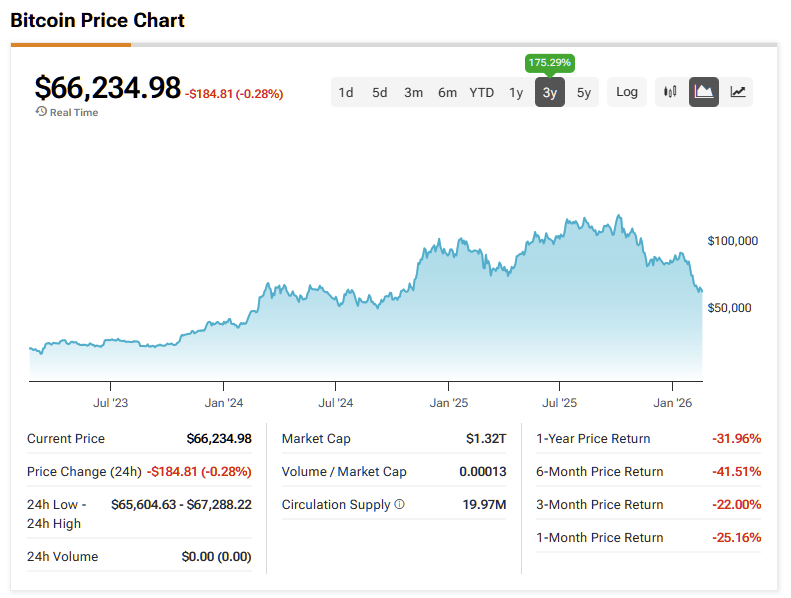
Task: Click the -25.16% return value
Action: (x=737, y=537)
